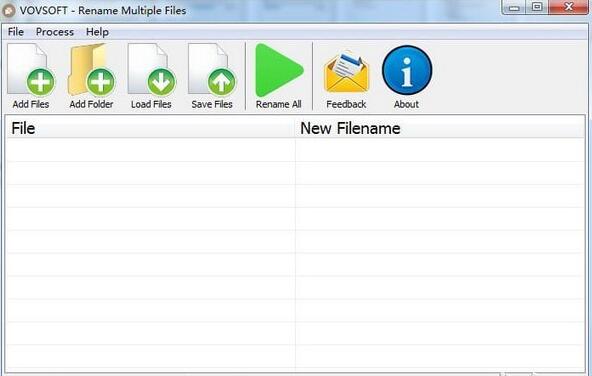592x376 pixels.
Task: Open the Process menu
Action: (55, 32)
